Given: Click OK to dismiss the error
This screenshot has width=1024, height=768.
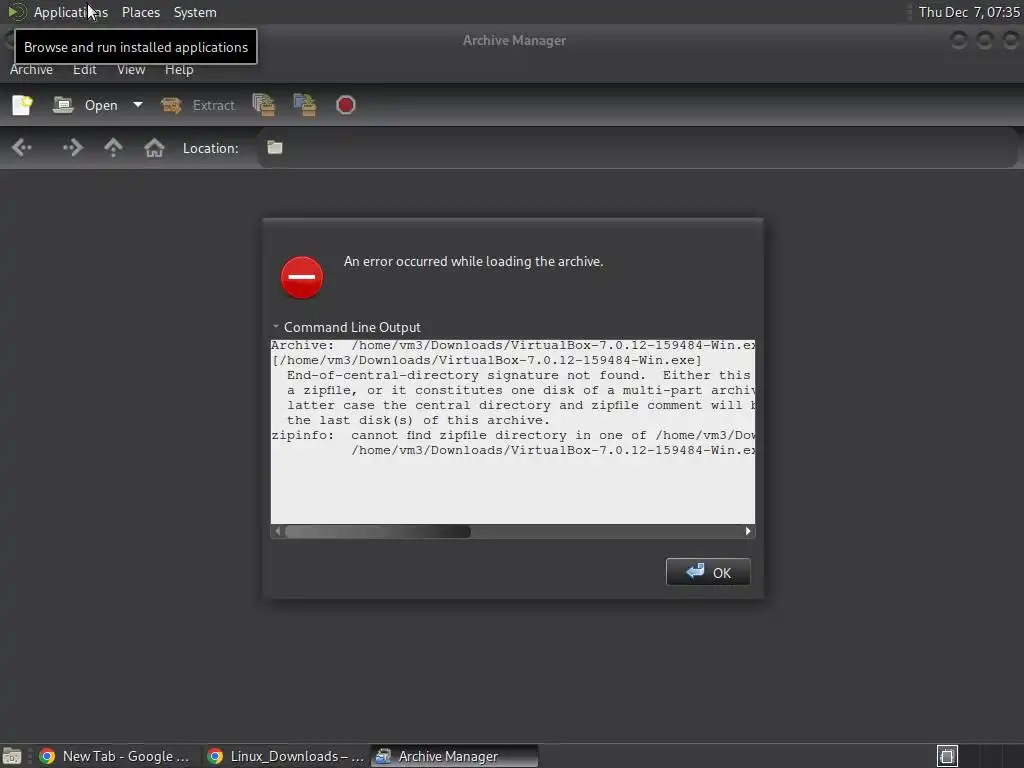Looking at the screenshot, I should pos(708,572).
